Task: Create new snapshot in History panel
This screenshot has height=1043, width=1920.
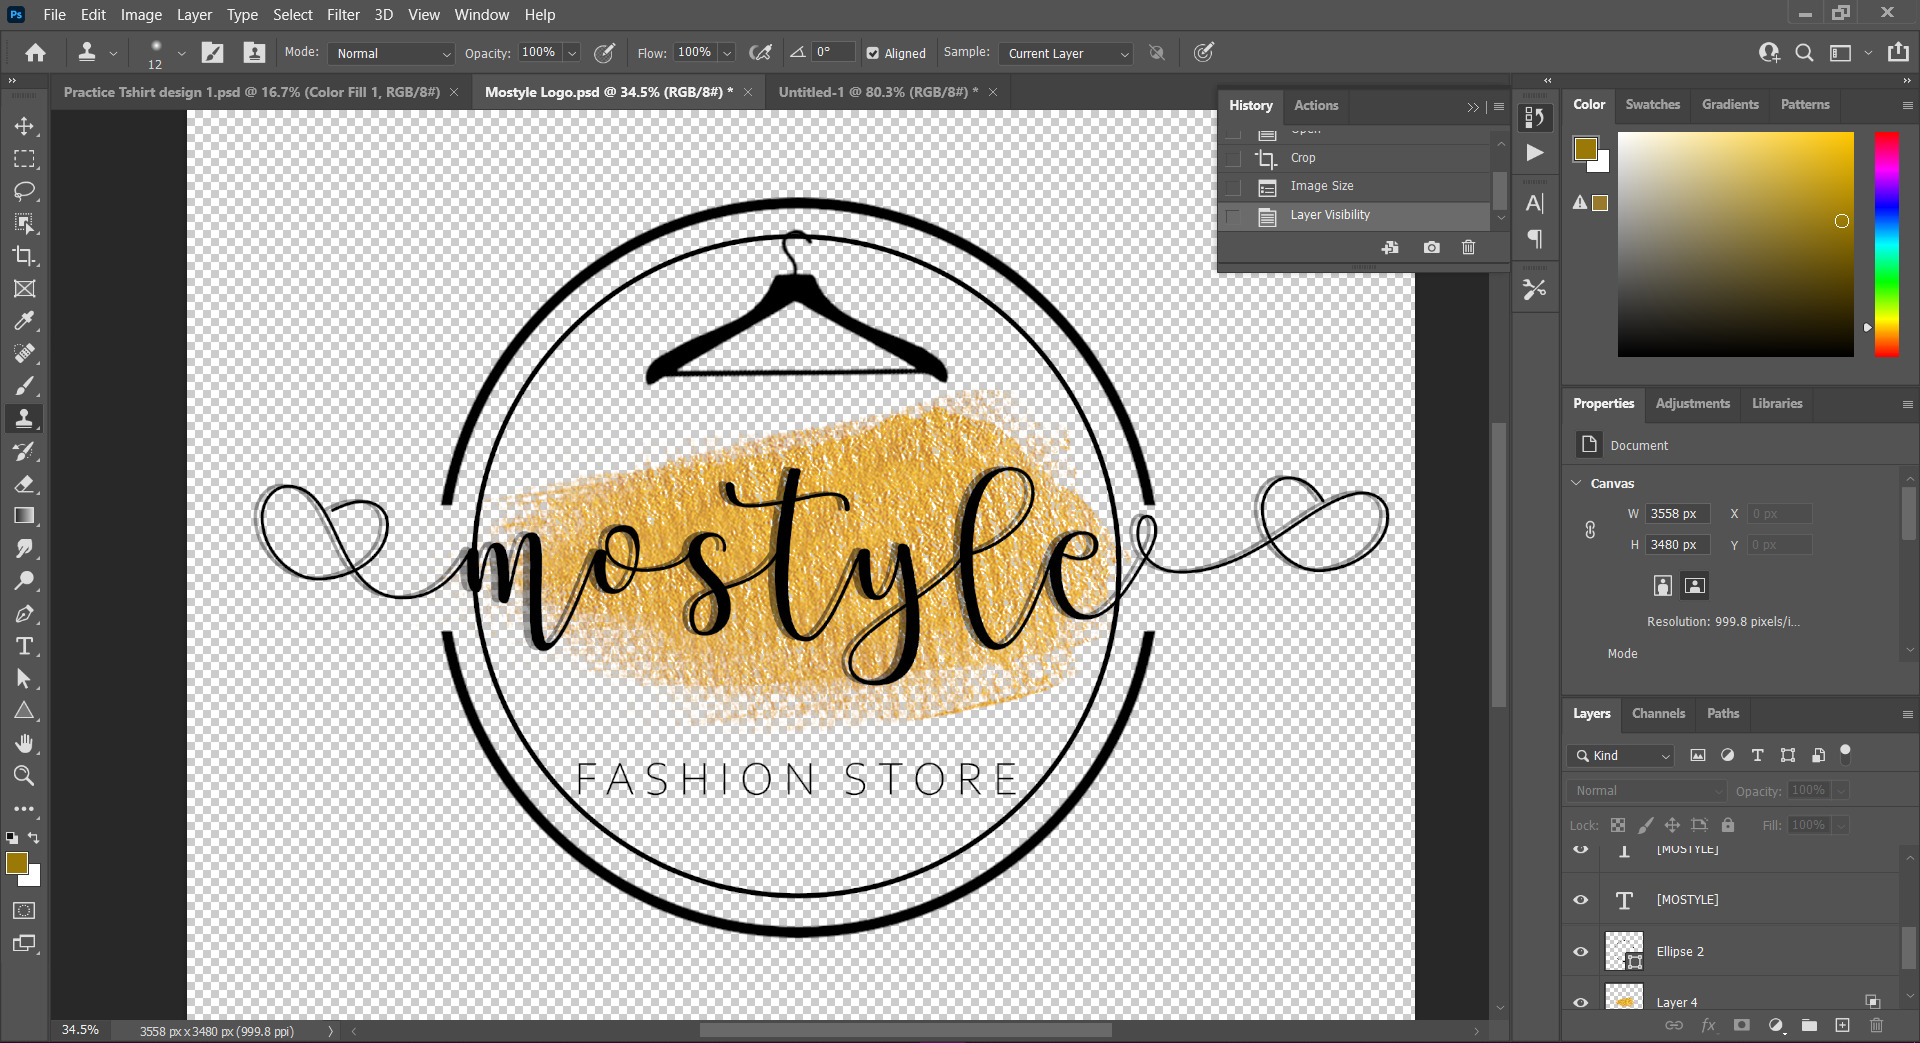Action: click(1431, 247)
